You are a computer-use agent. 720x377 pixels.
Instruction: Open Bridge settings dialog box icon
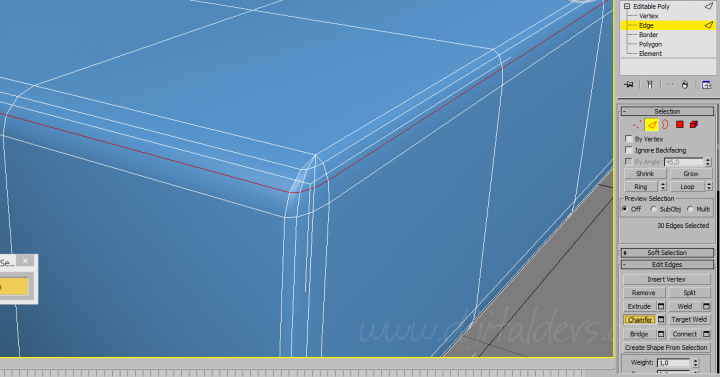pyautogui.click(x=661, y=334)
